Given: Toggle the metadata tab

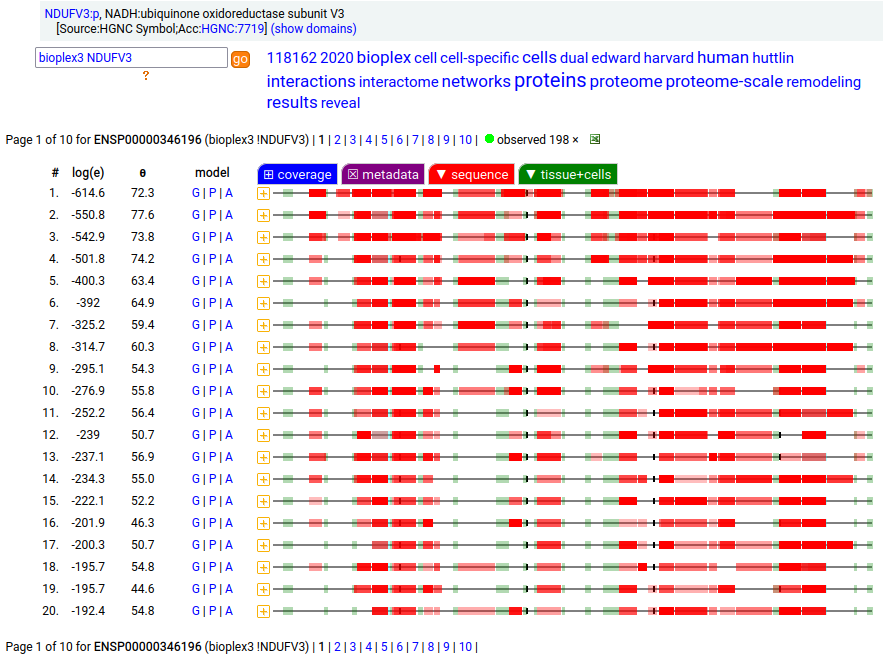Looking at the screenshot, I should point(383,175).
